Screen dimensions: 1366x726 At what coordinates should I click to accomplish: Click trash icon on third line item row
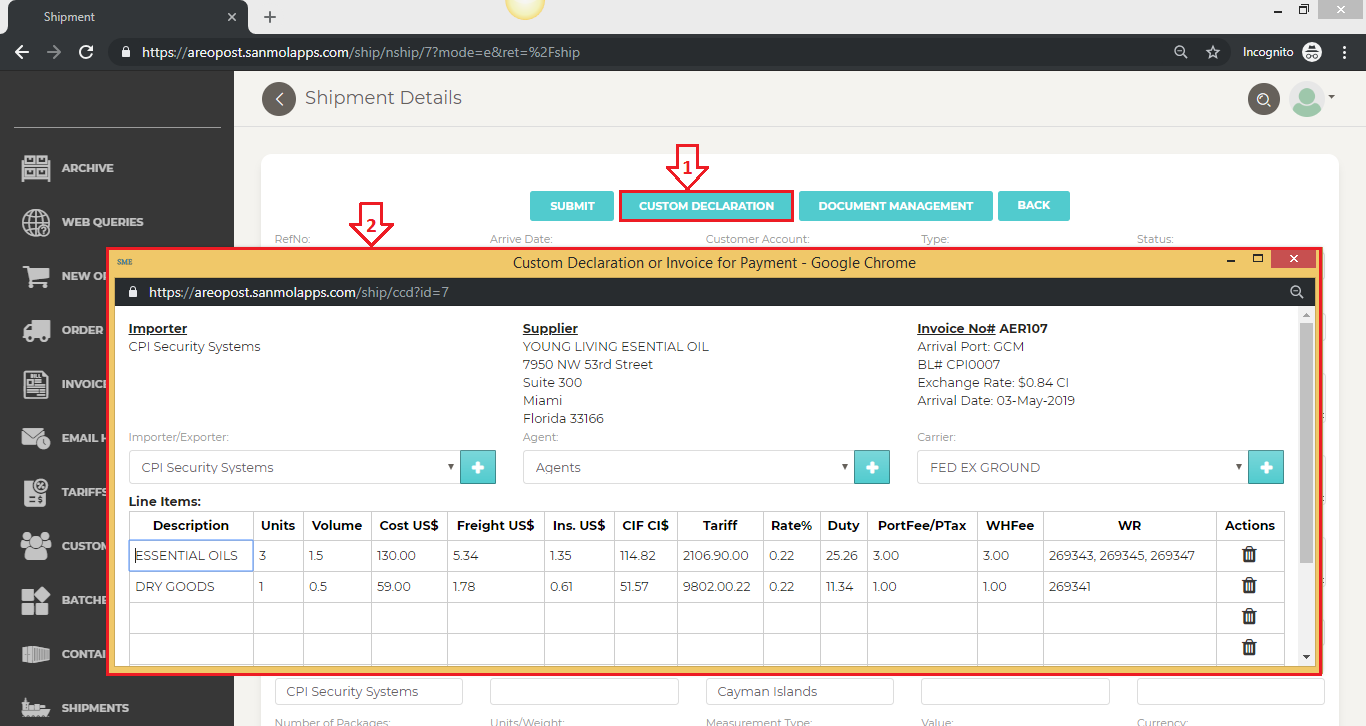point(1249,617)
